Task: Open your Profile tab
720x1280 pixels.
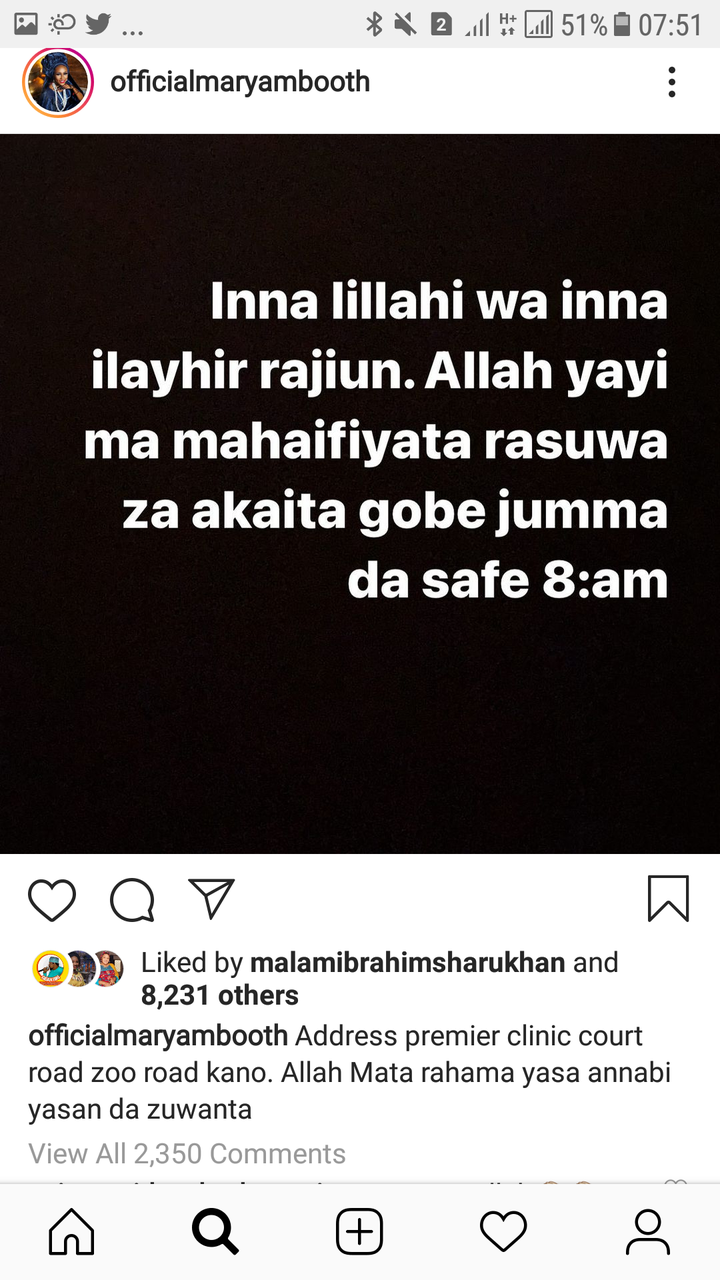Action: tap(647, 1231)
